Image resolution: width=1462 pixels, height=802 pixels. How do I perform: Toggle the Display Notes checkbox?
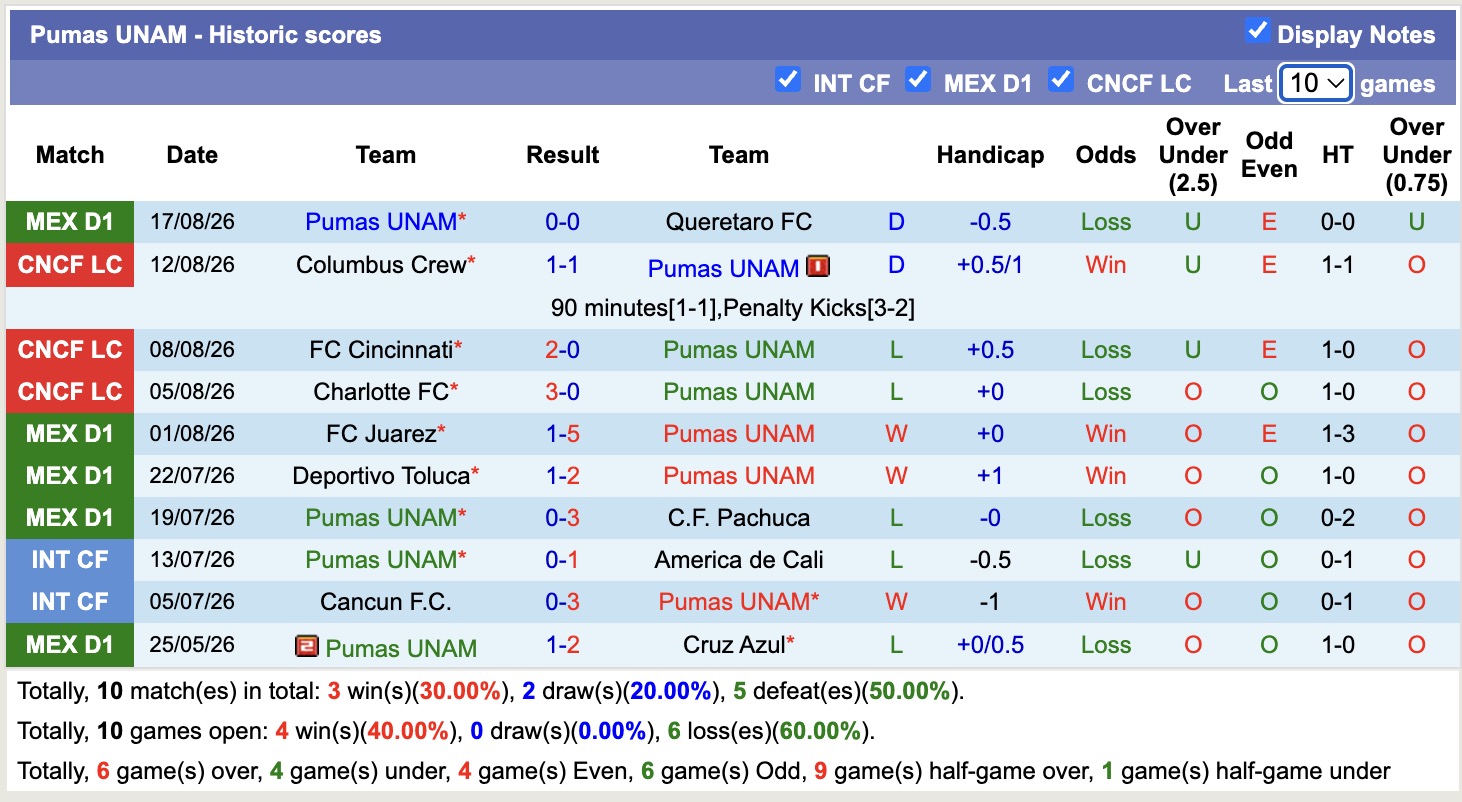(1257, 31)
